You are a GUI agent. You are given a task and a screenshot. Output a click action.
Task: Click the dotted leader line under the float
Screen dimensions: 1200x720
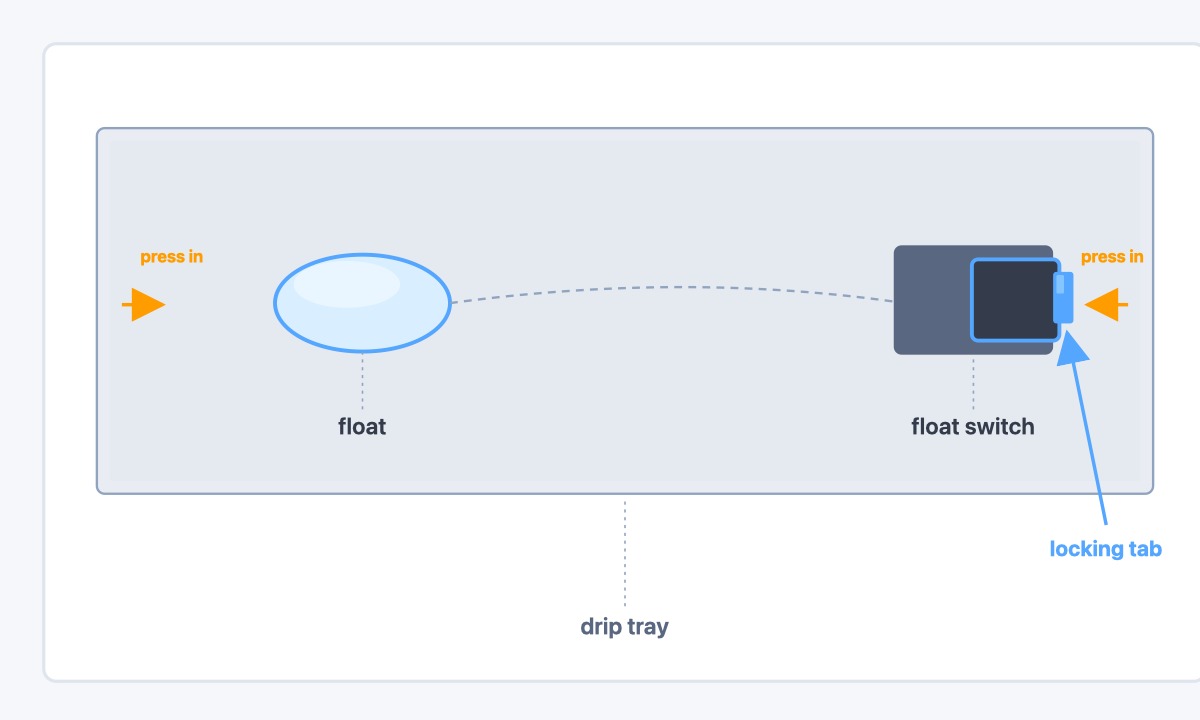362,380
